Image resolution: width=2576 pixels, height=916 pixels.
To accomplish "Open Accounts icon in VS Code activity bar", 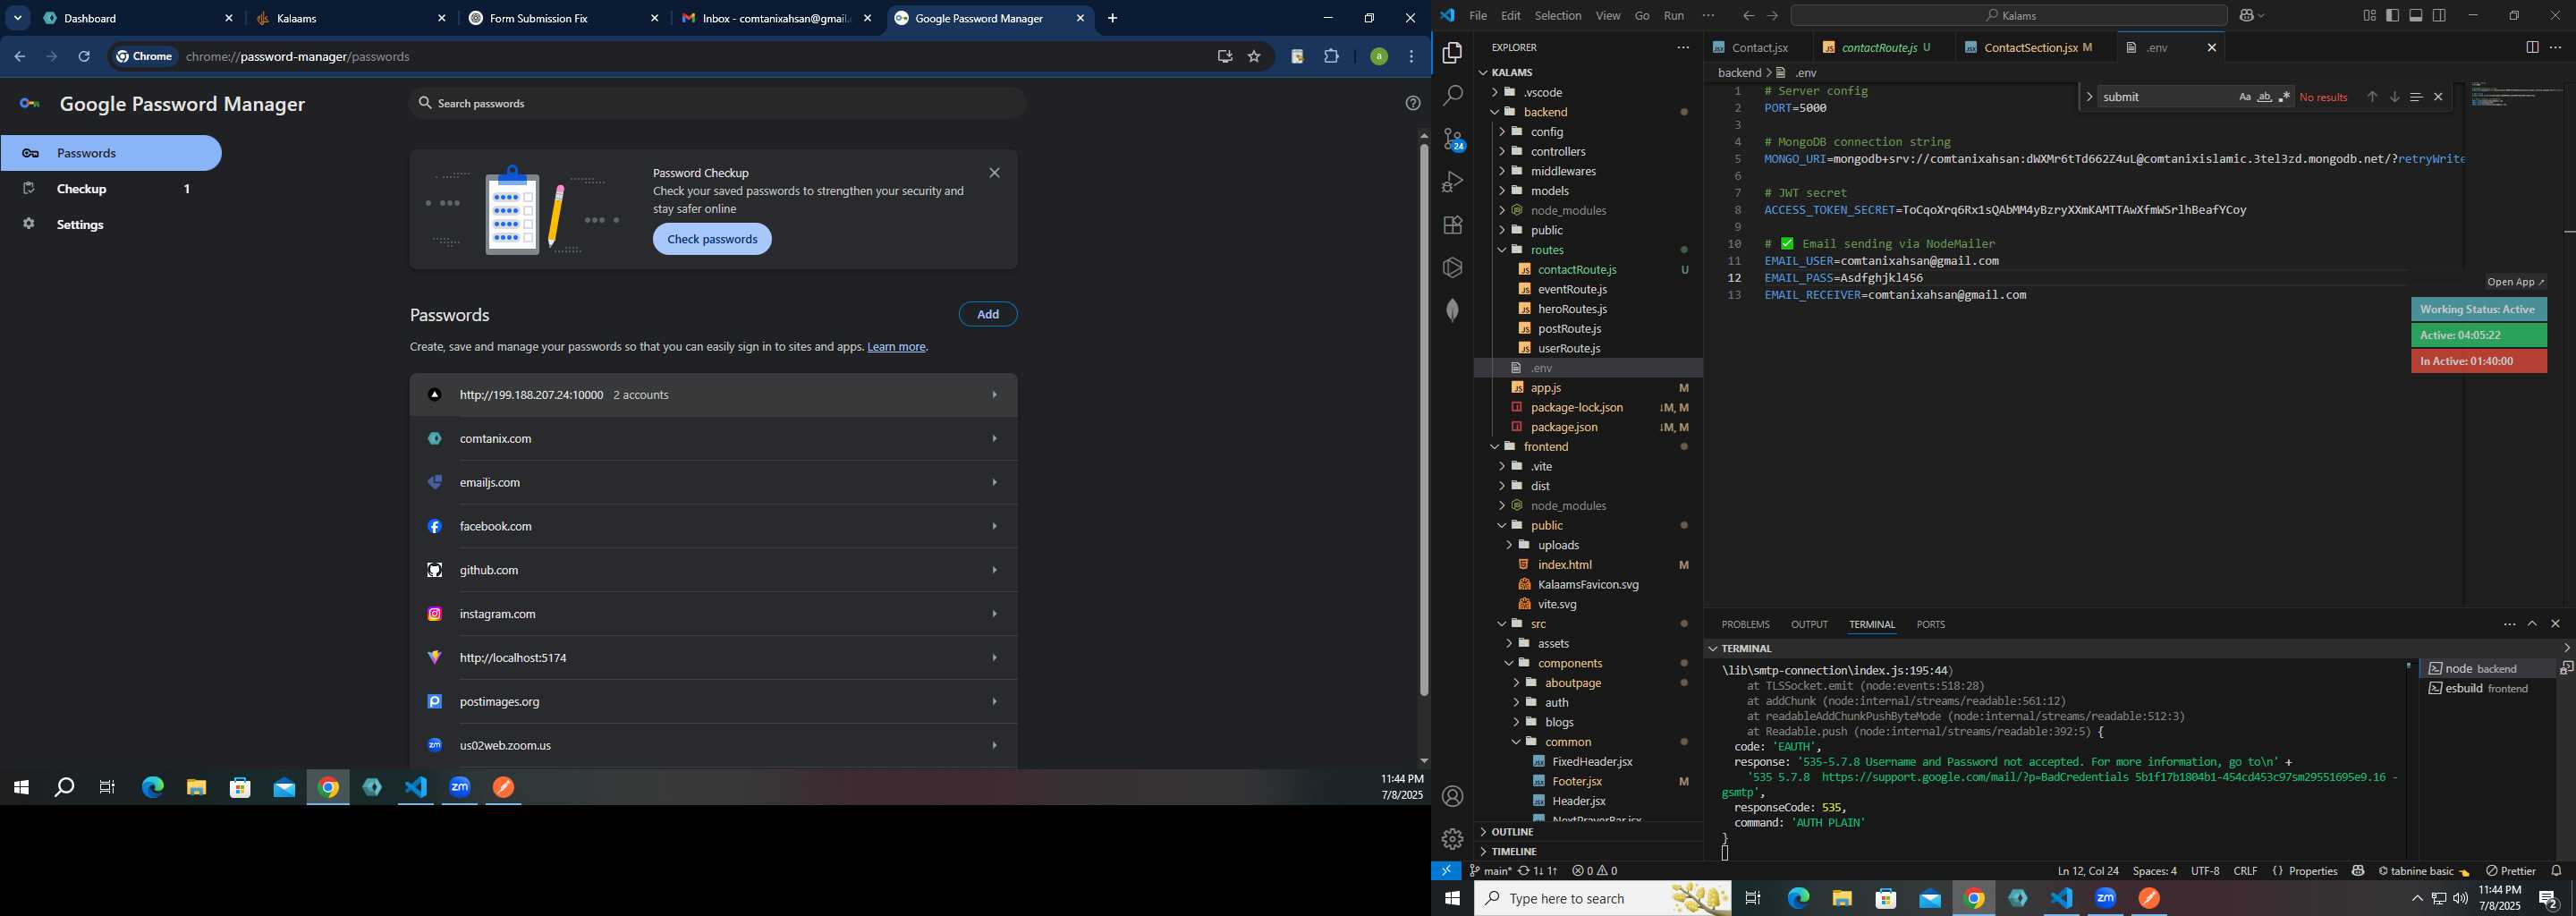I will coord(1452,796).
